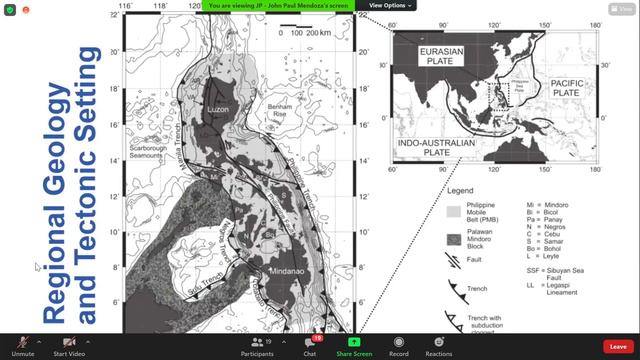
Task: Click the '0 100 200 km' scale bar
Action: (x=304, y=31)
